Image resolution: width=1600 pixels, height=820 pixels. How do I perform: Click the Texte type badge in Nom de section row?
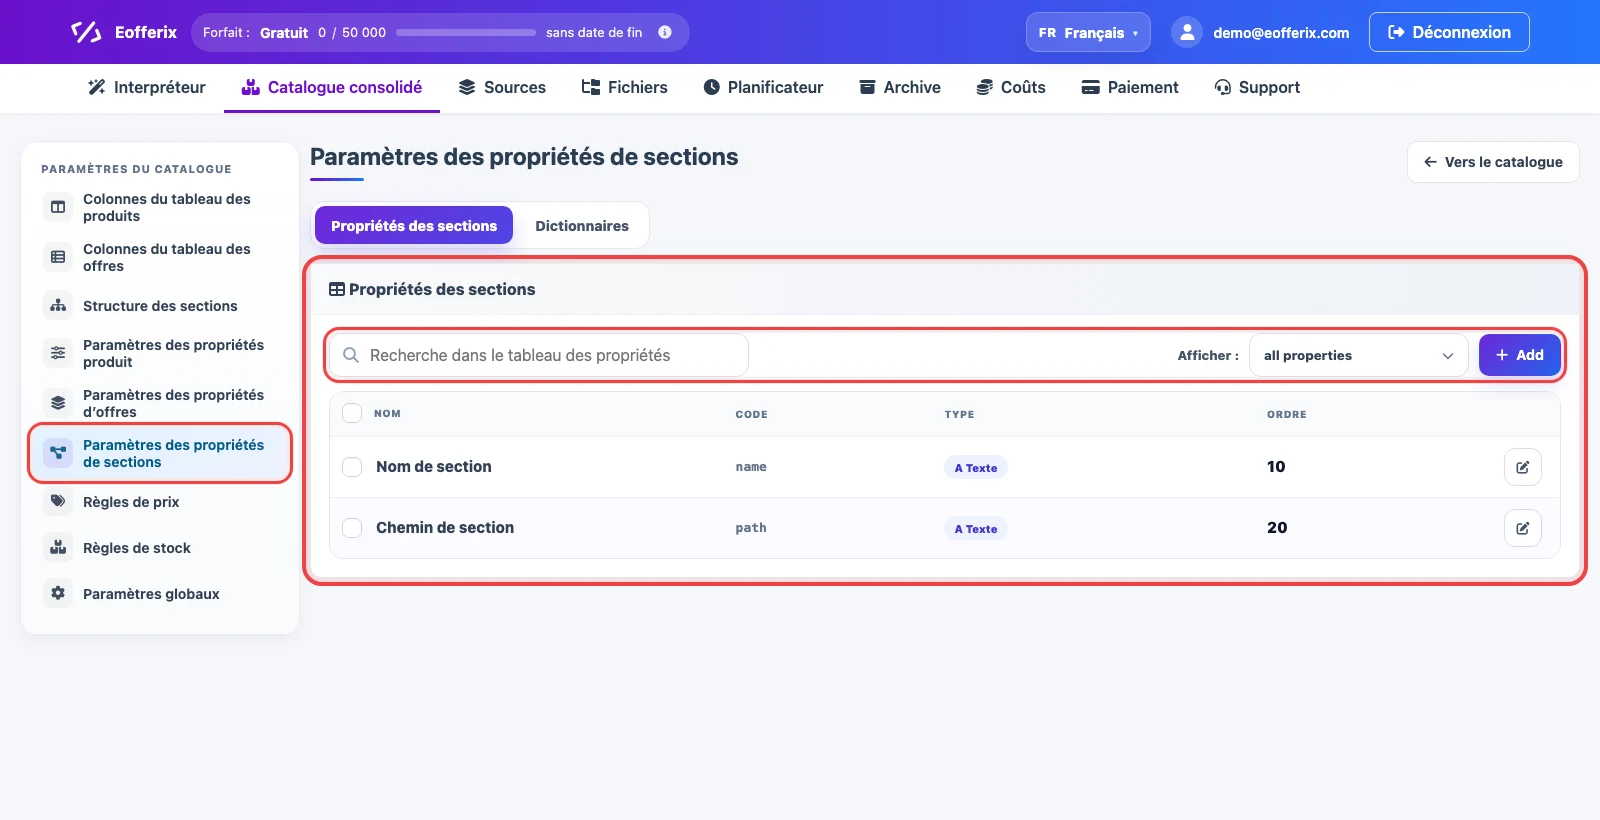(x=975, y=468)
